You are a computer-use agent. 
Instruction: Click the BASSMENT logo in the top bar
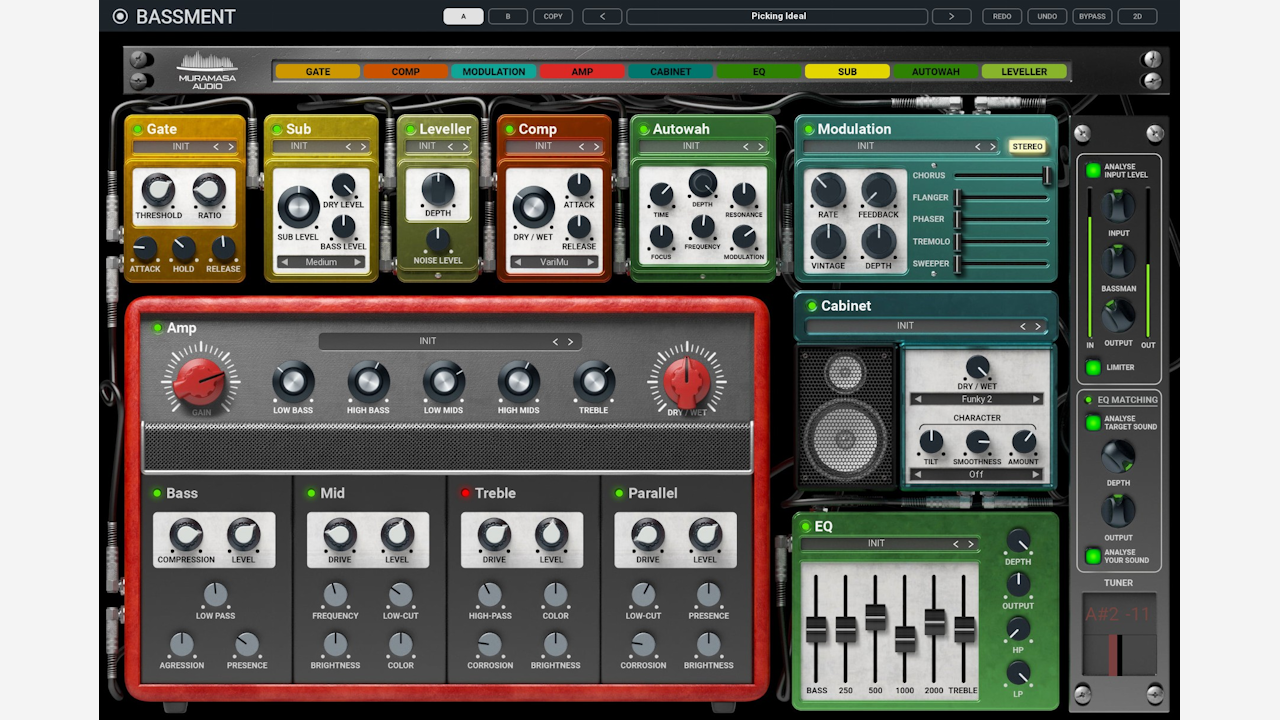(x=180, y=16)
